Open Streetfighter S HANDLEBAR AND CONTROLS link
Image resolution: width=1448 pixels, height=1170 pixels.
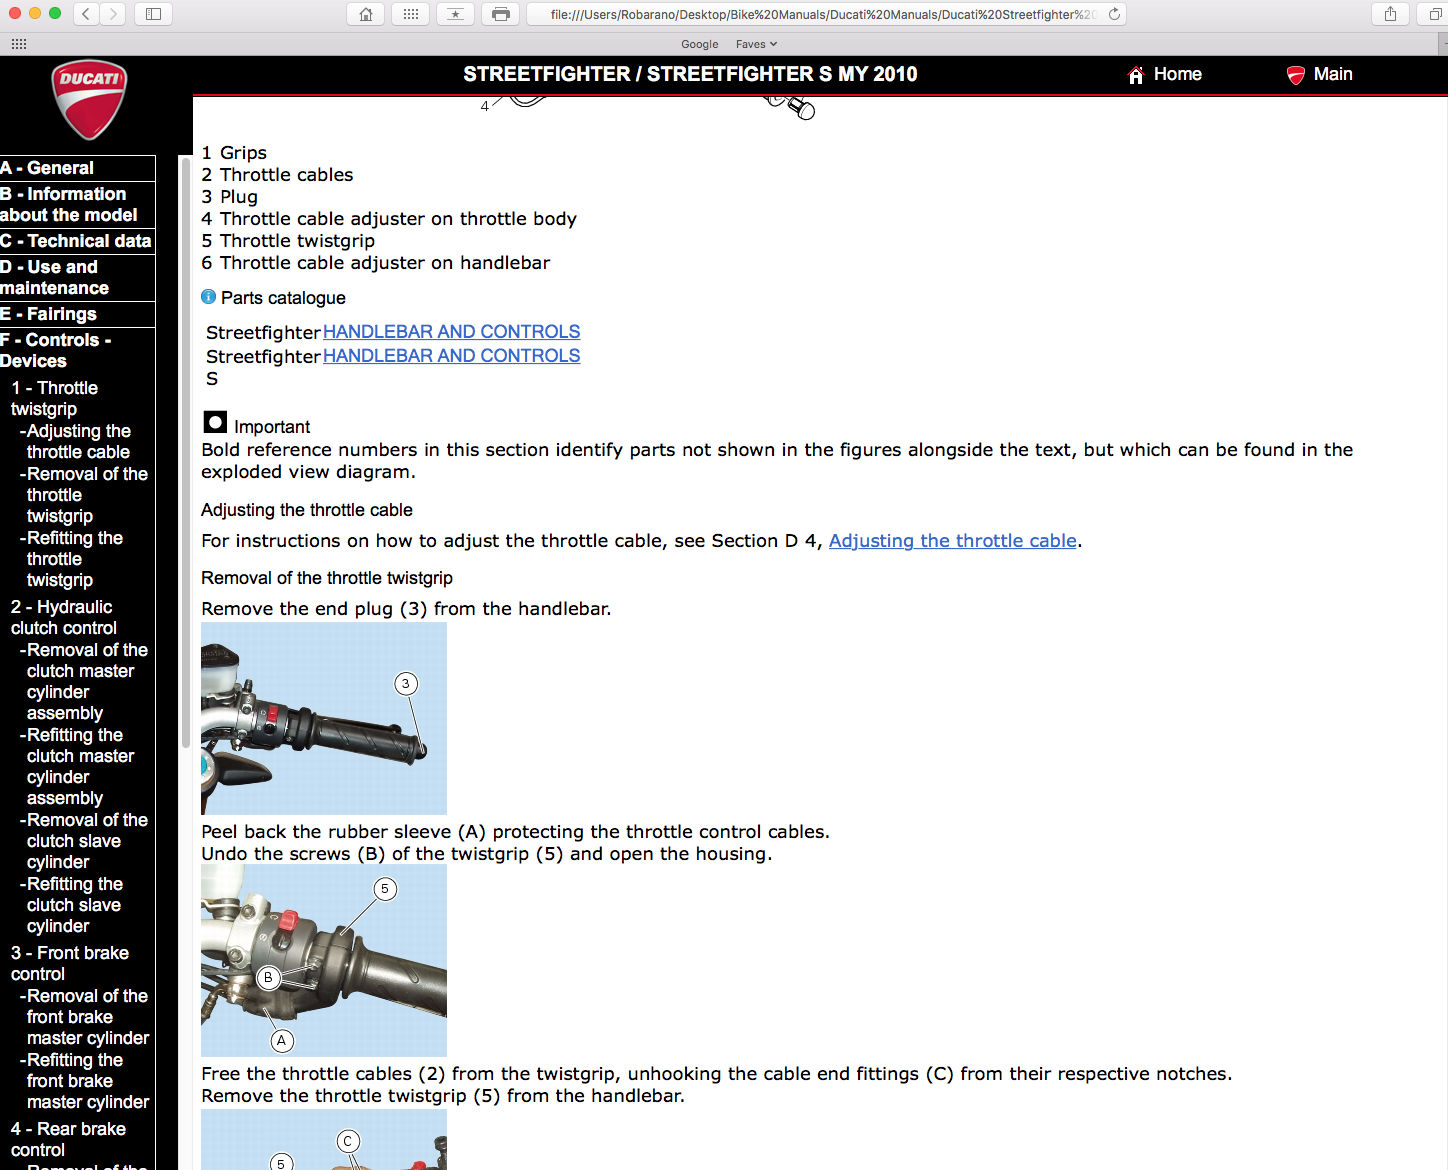pyautogui.click(x=451, y=356)
